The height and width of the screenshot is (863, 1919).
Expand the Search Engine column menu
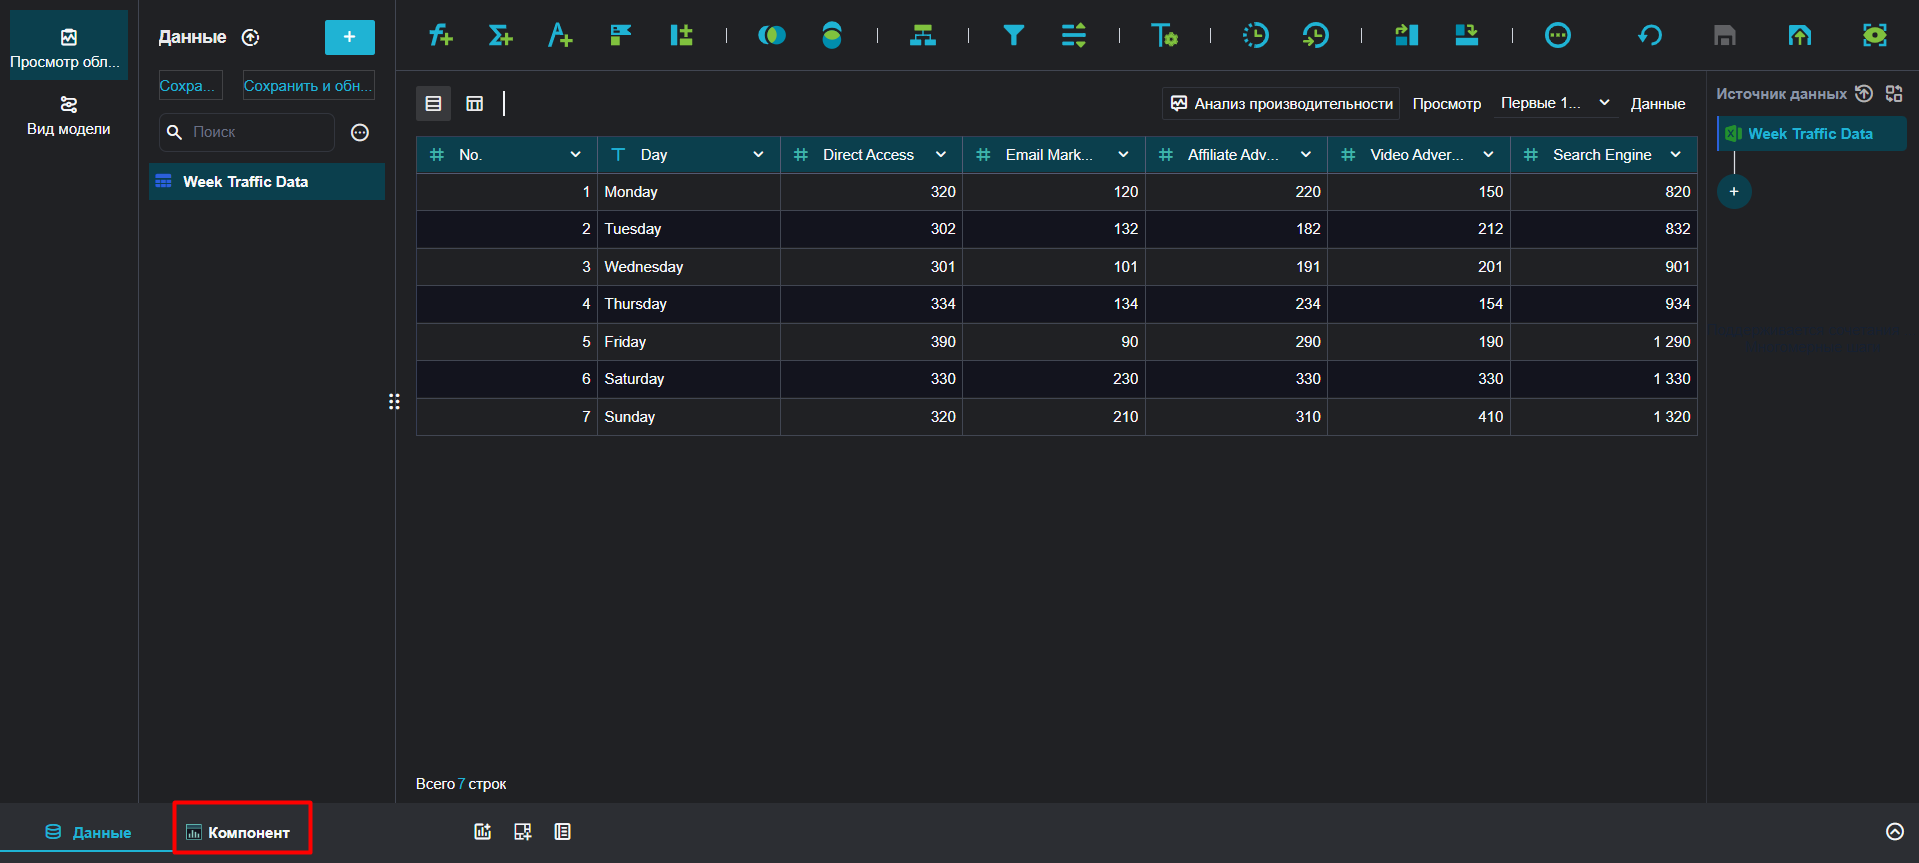tap(1675, 154)
